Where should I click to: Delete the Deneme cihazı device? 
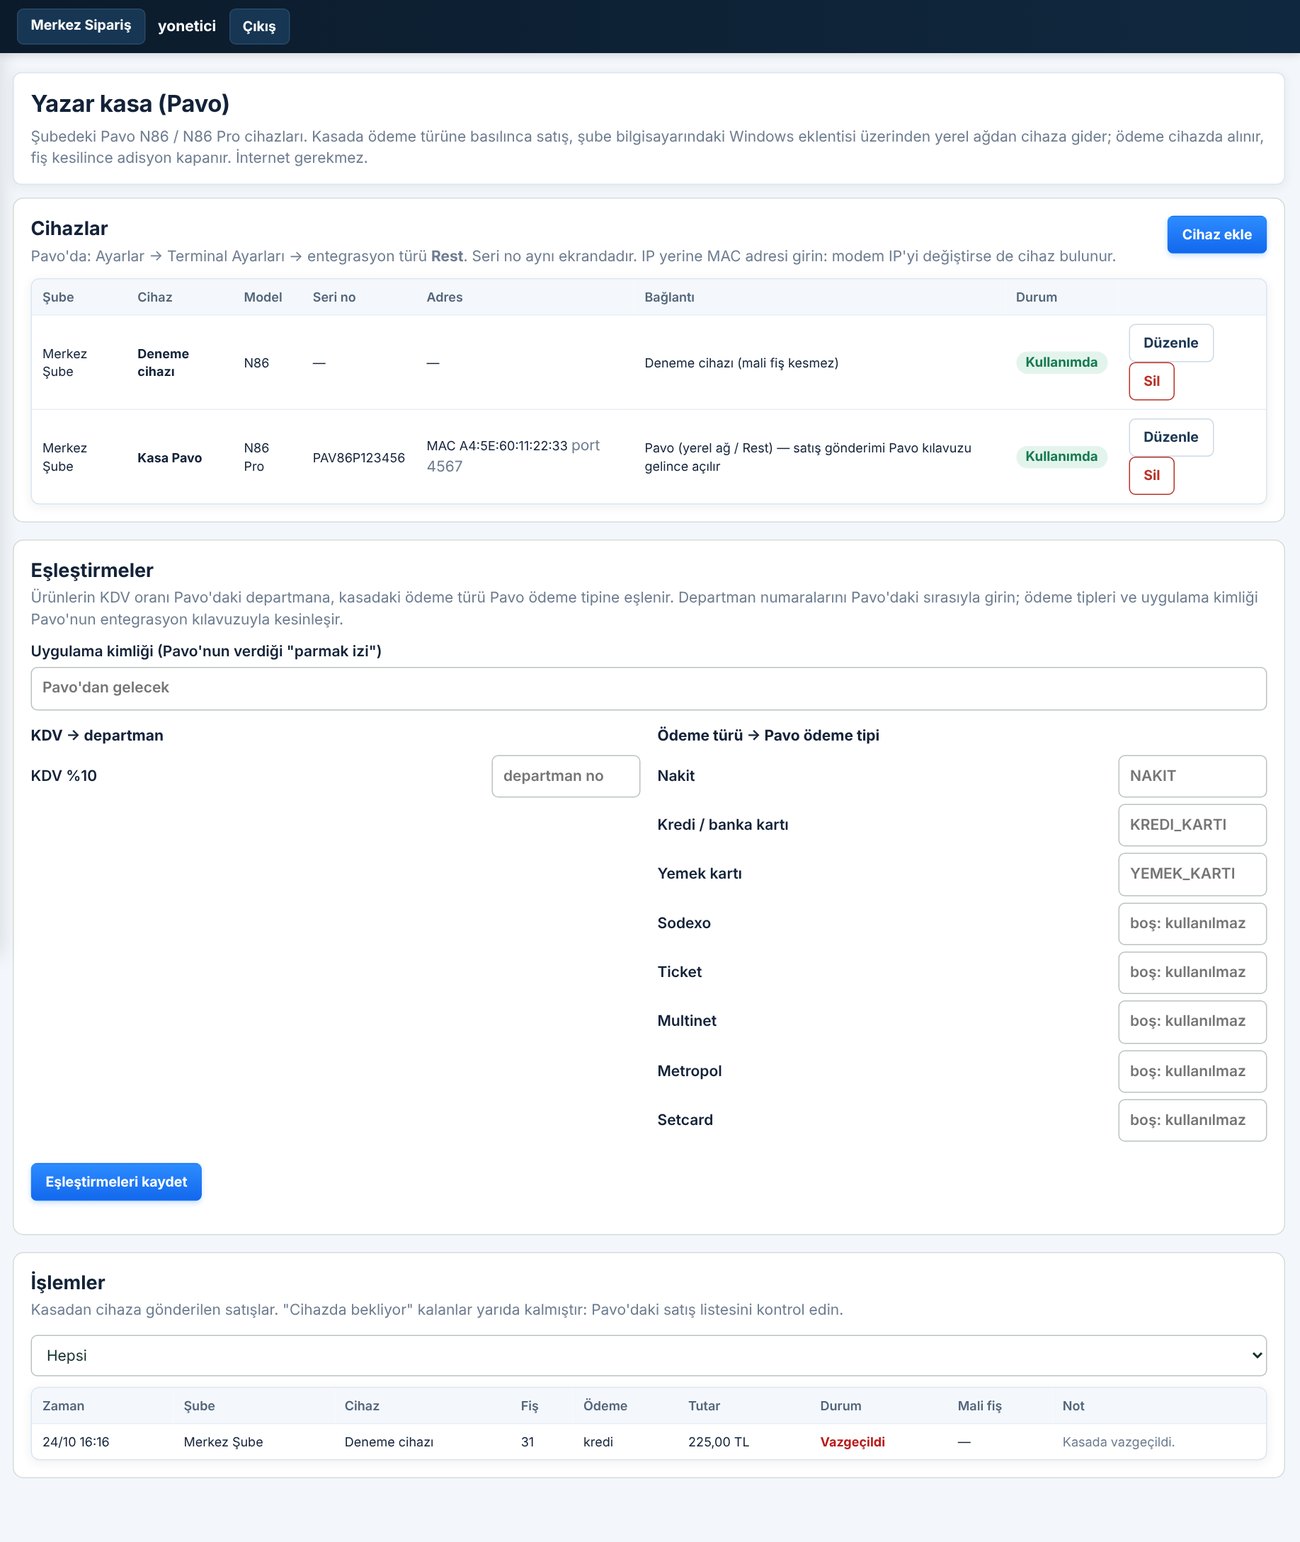[1151, 381]
